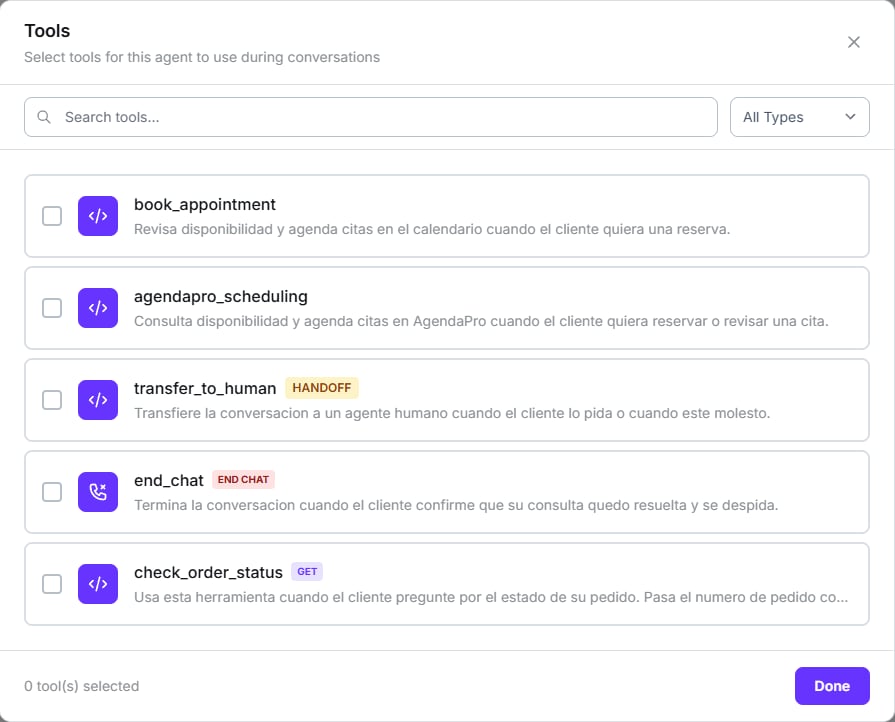Click description starting 'Consulta disponibilidad y agenda'
Screen dimensions: 895x722
pyautogui.click(x=481, y=321)
